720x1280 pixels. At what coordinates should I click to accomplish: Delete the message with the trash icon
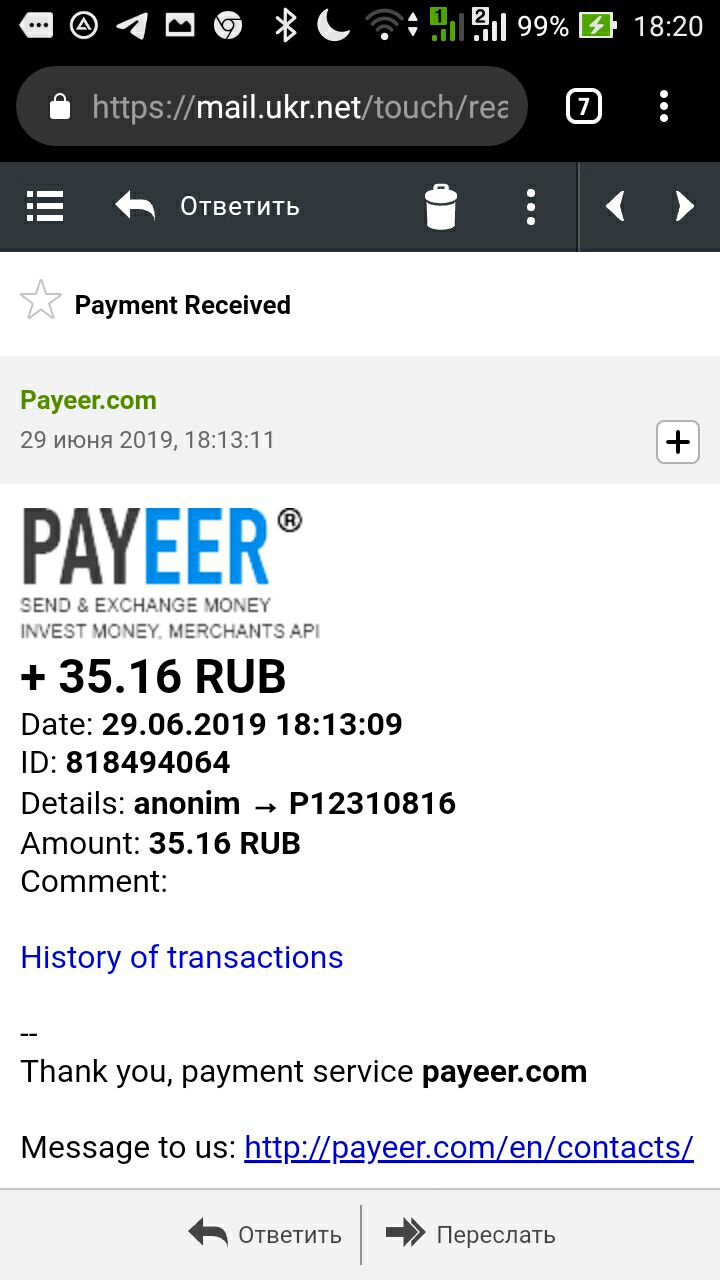pyautogui.click(x=441, y=207)
